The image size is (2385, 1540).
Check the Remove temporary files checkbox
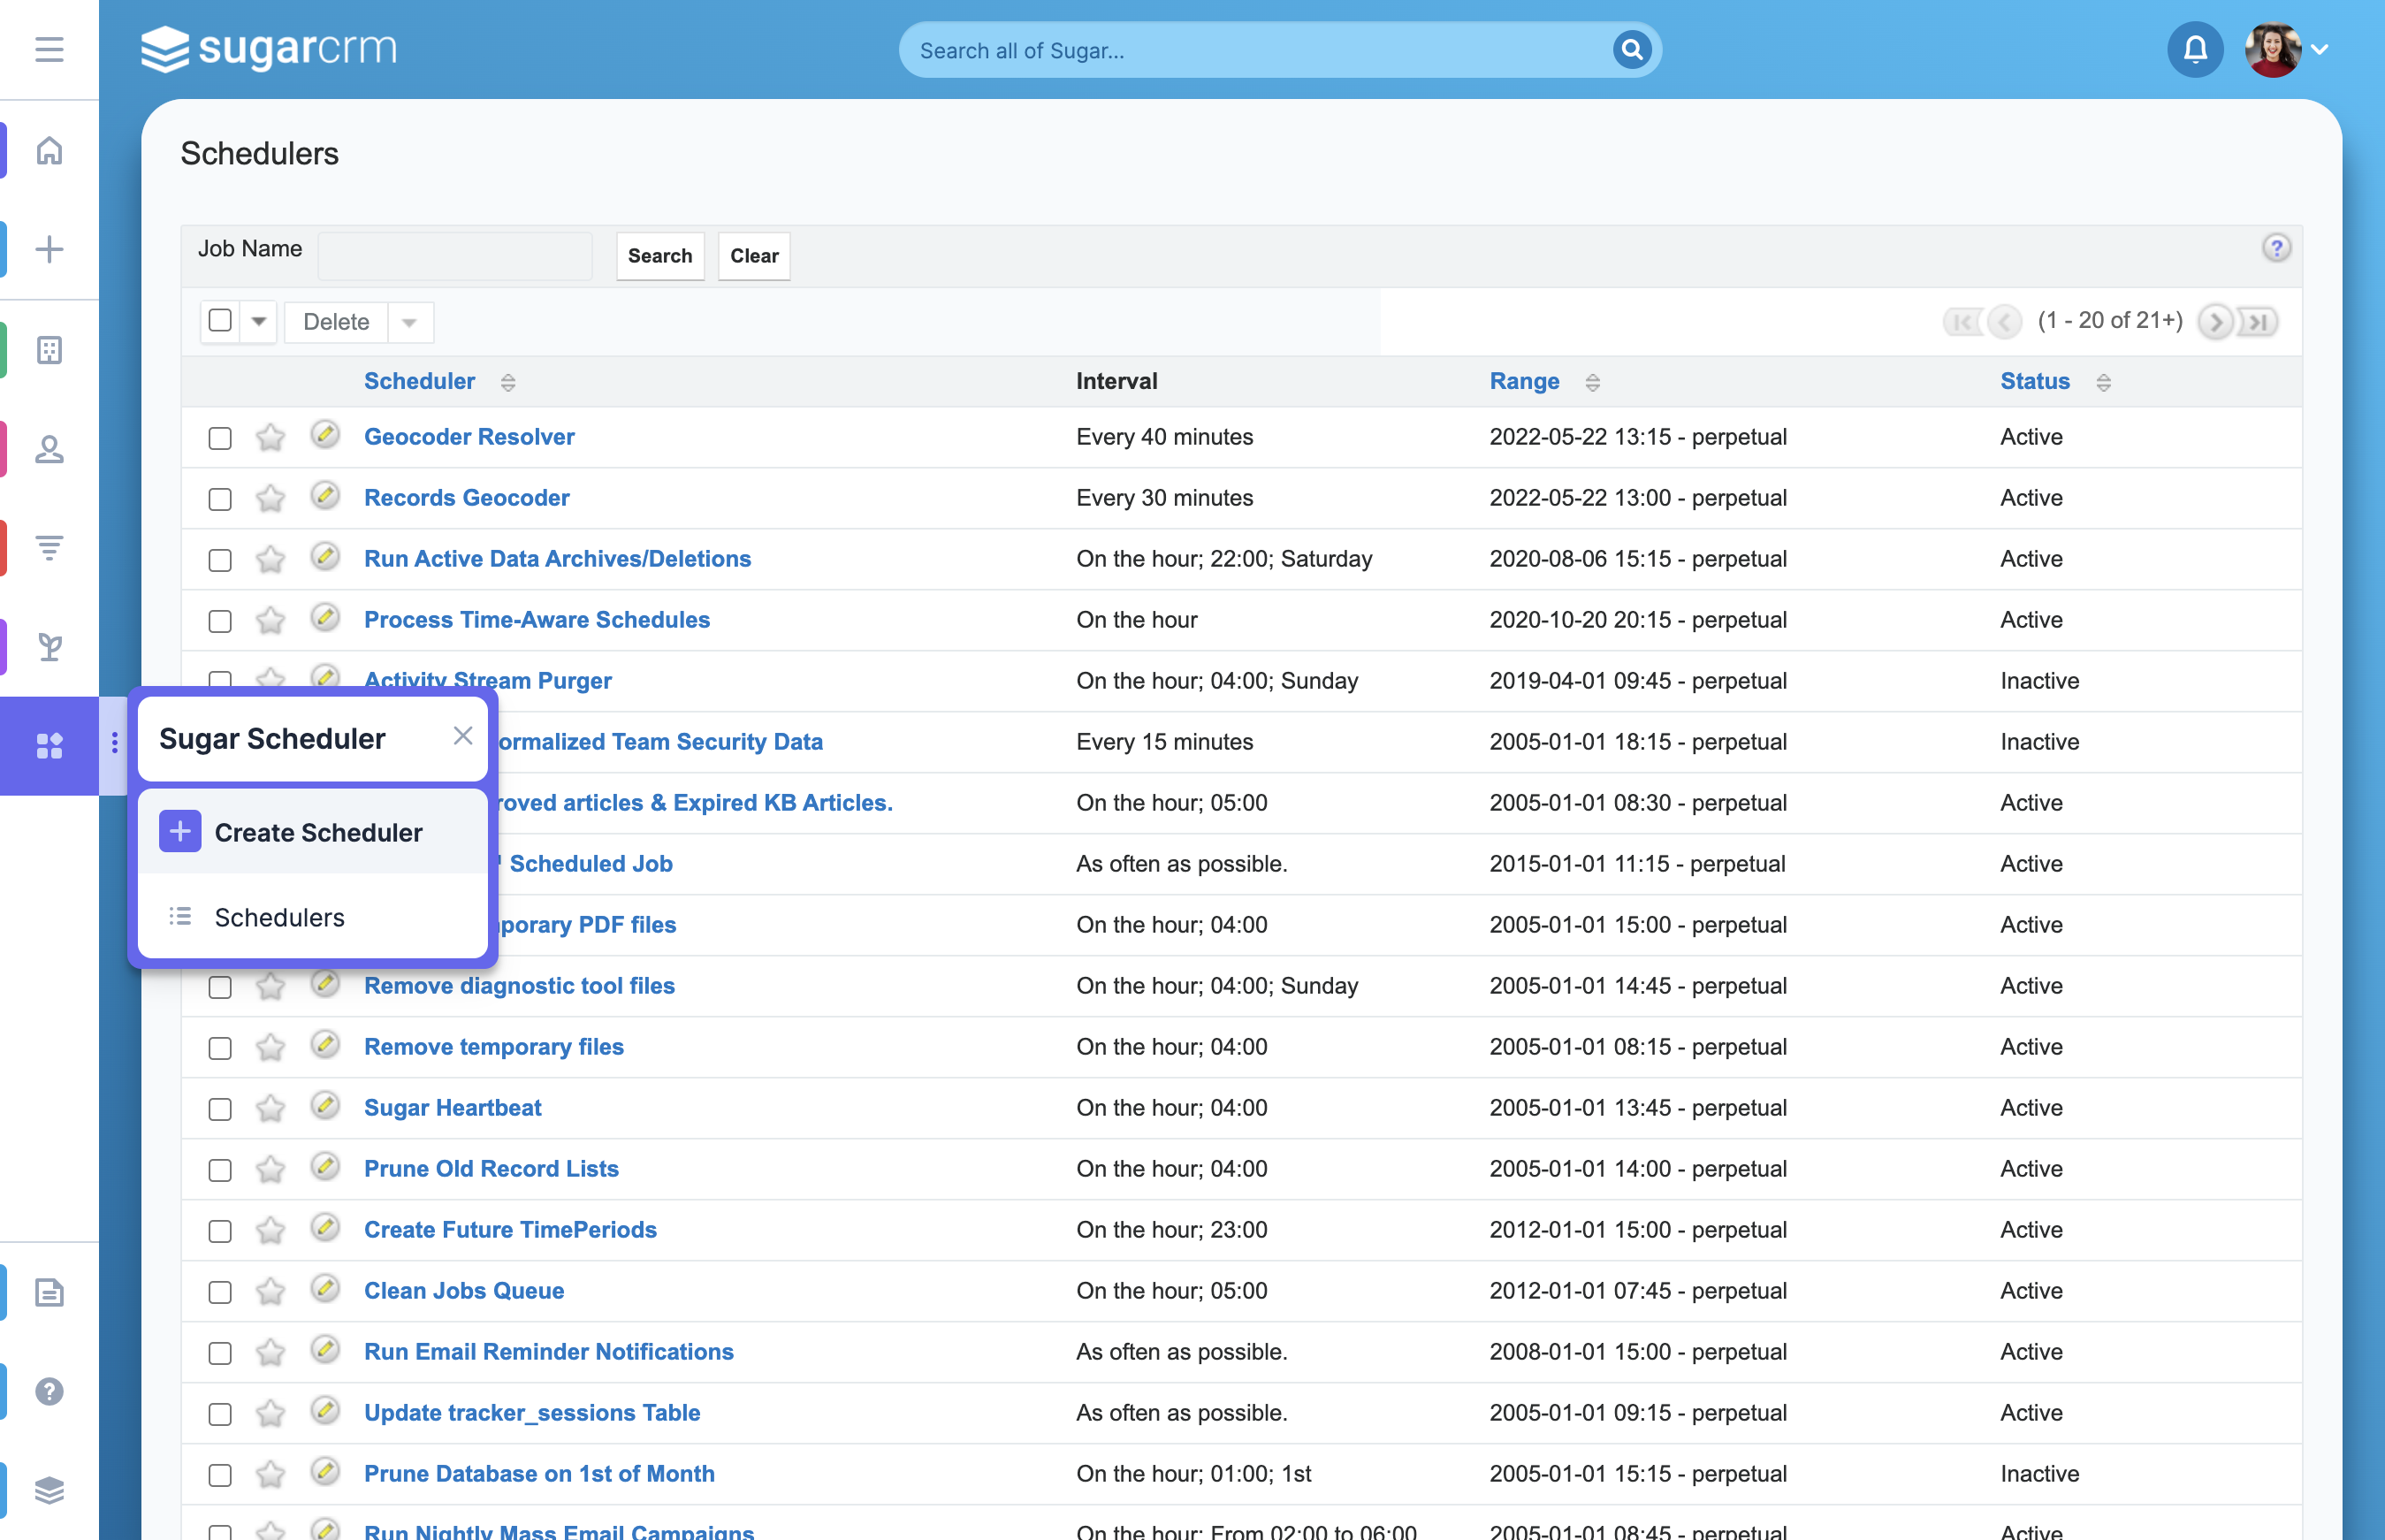pos(220,1048)
